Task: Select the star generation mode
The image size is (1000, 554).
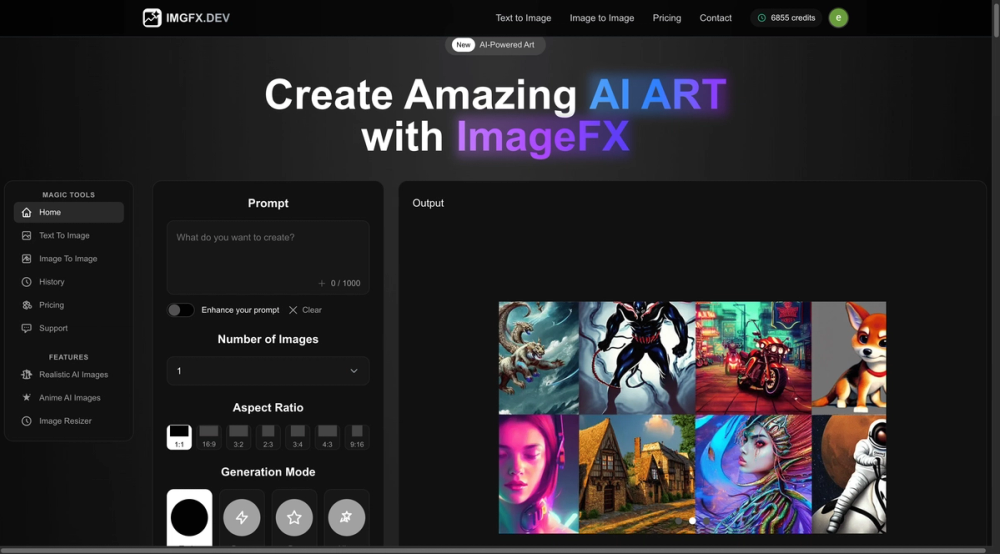Action: pos(294,517)
